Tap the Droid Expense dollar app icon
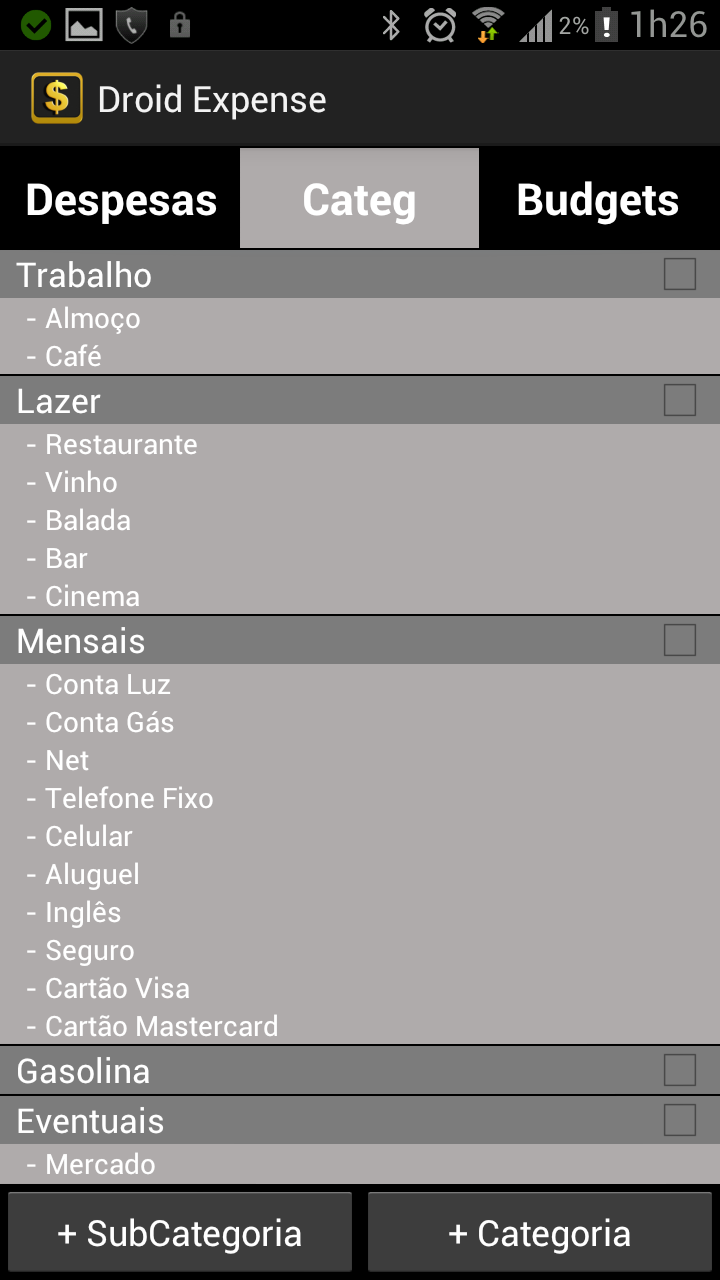Viewport: 720px width, 1280px height. (57, 99)
